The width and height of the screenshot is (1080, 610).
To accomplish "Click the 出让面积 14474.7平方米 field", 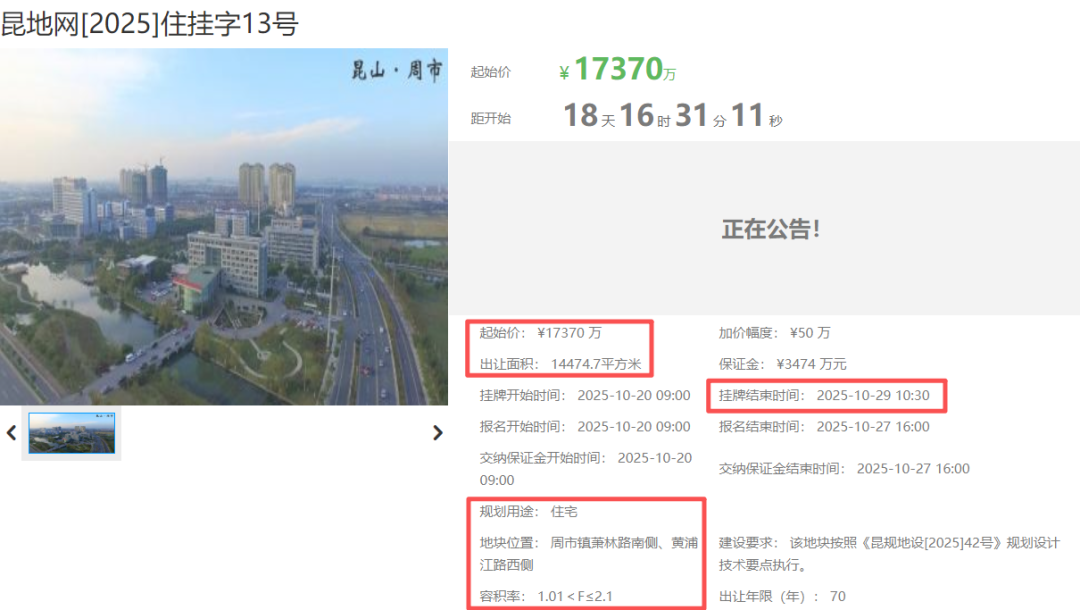I will pos(560,364).
